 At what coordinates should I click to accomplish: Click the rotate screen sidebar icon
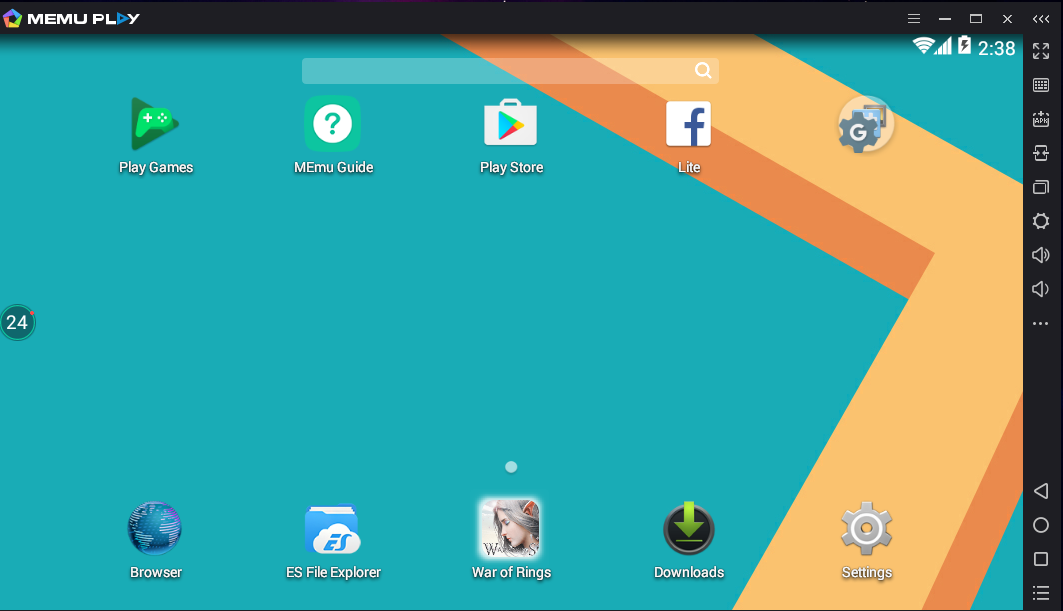(1041, 153)
